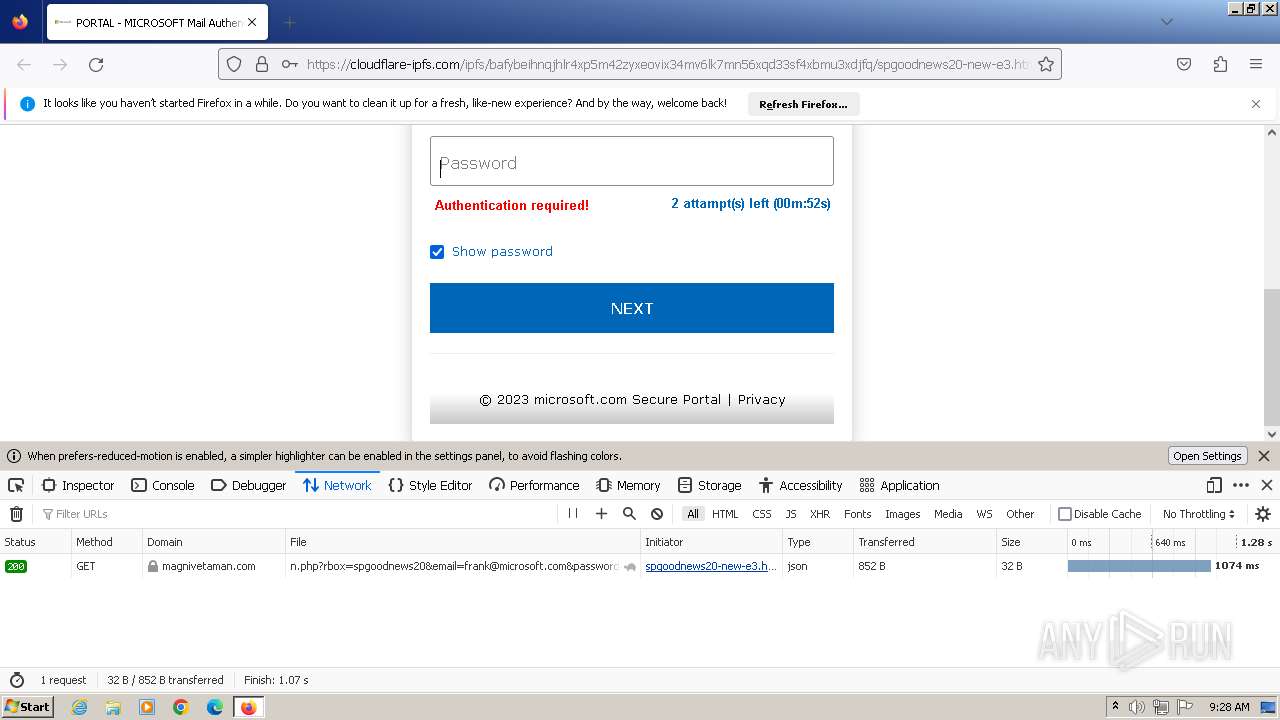Filter network requests by Media
Viewport: 1280px width, 720px height.
tap(948, 514)
